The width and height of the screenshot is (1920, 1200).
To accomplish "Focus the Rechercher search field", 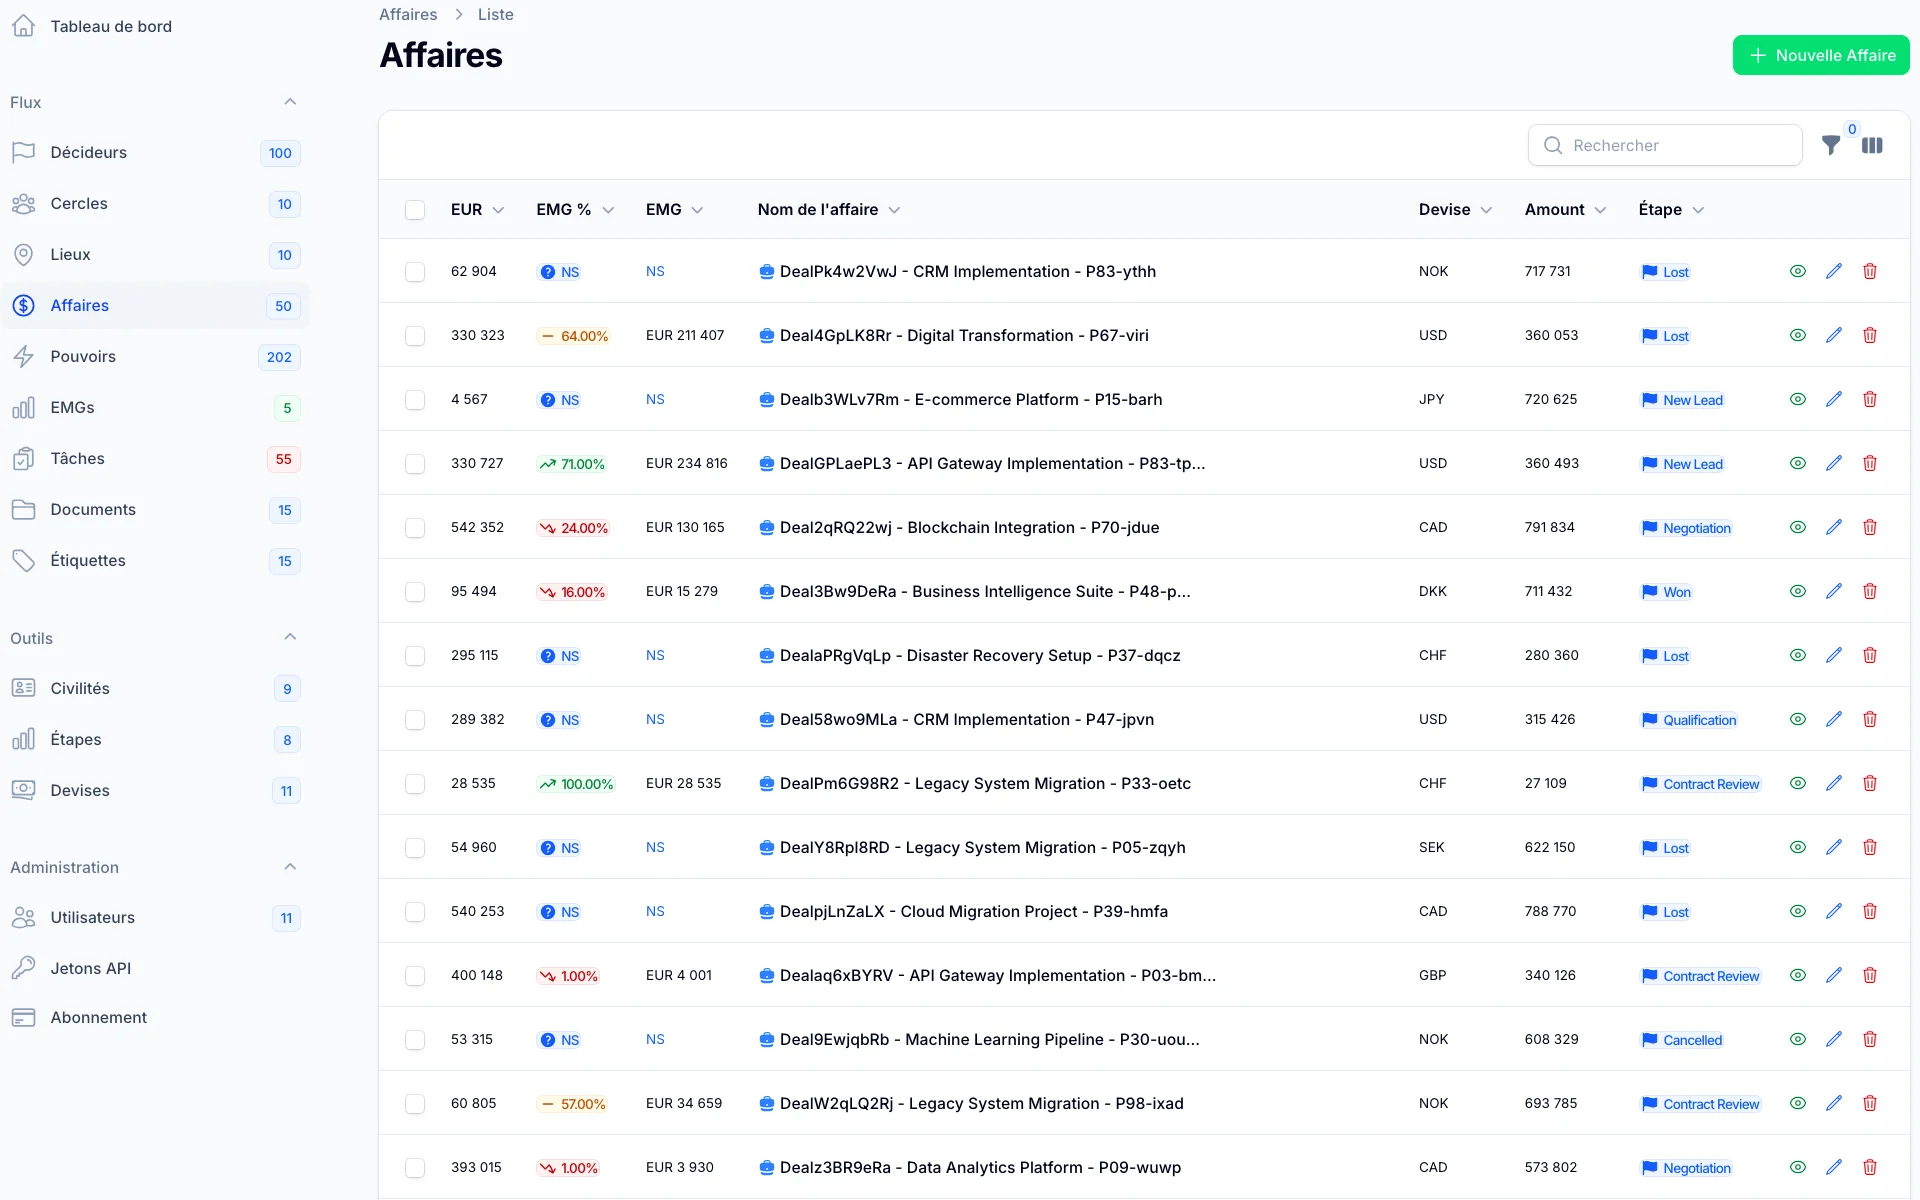I will (x=1665, y=145).
